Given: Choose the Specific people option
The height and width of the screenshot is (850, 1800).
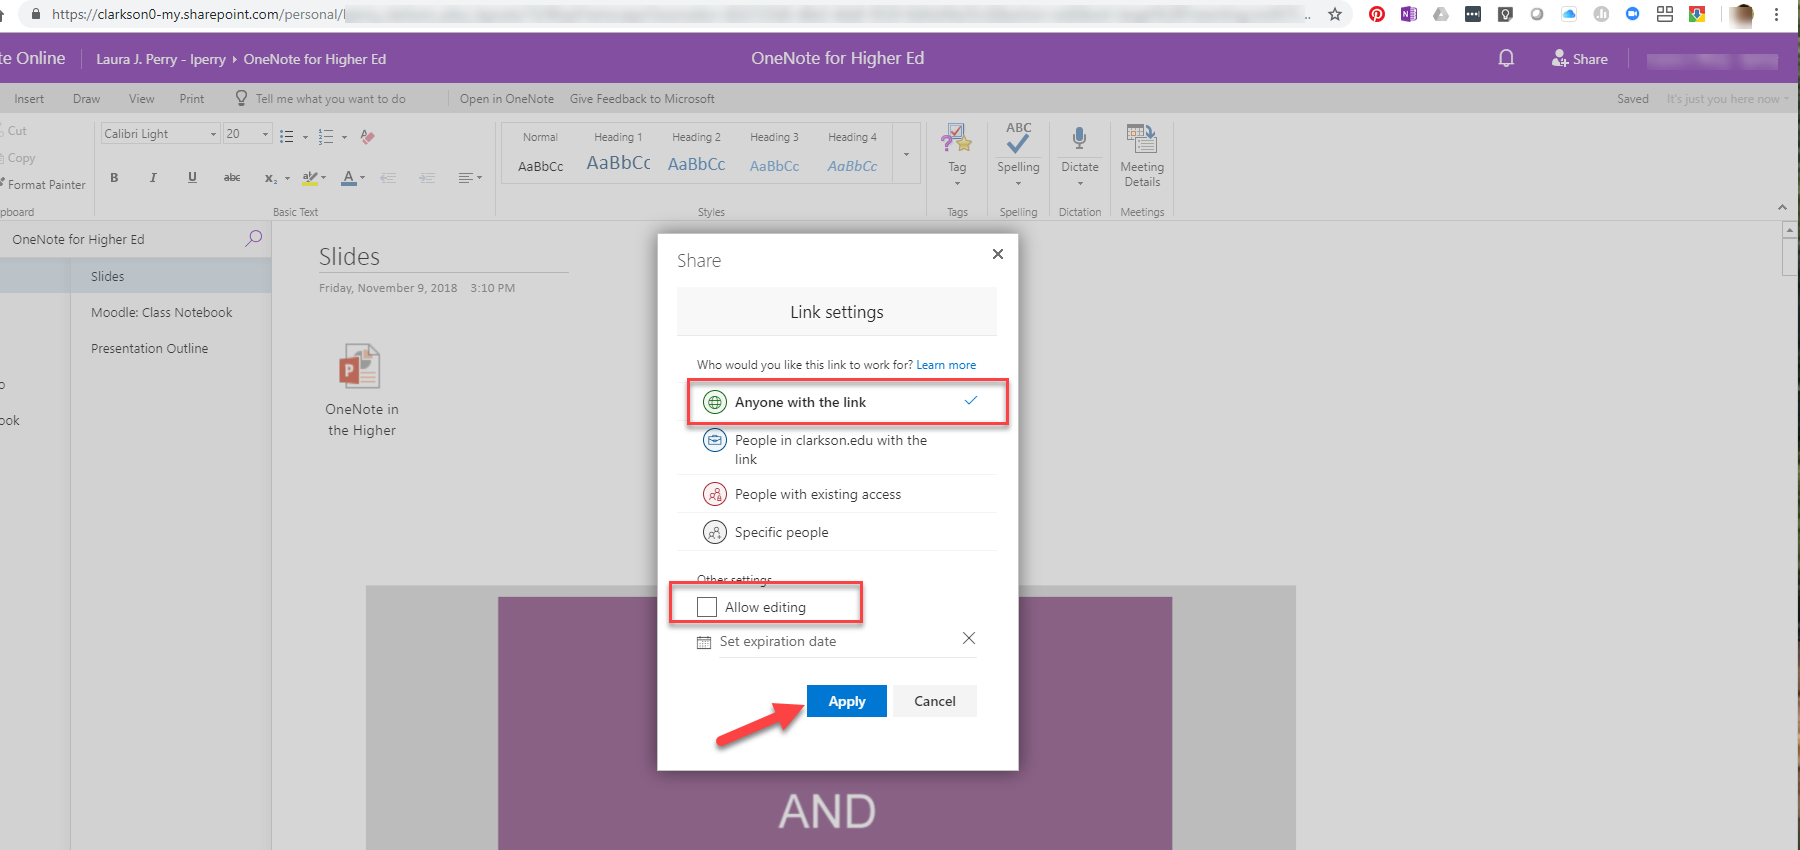Looking at the screenshot, I should point(837,532).
